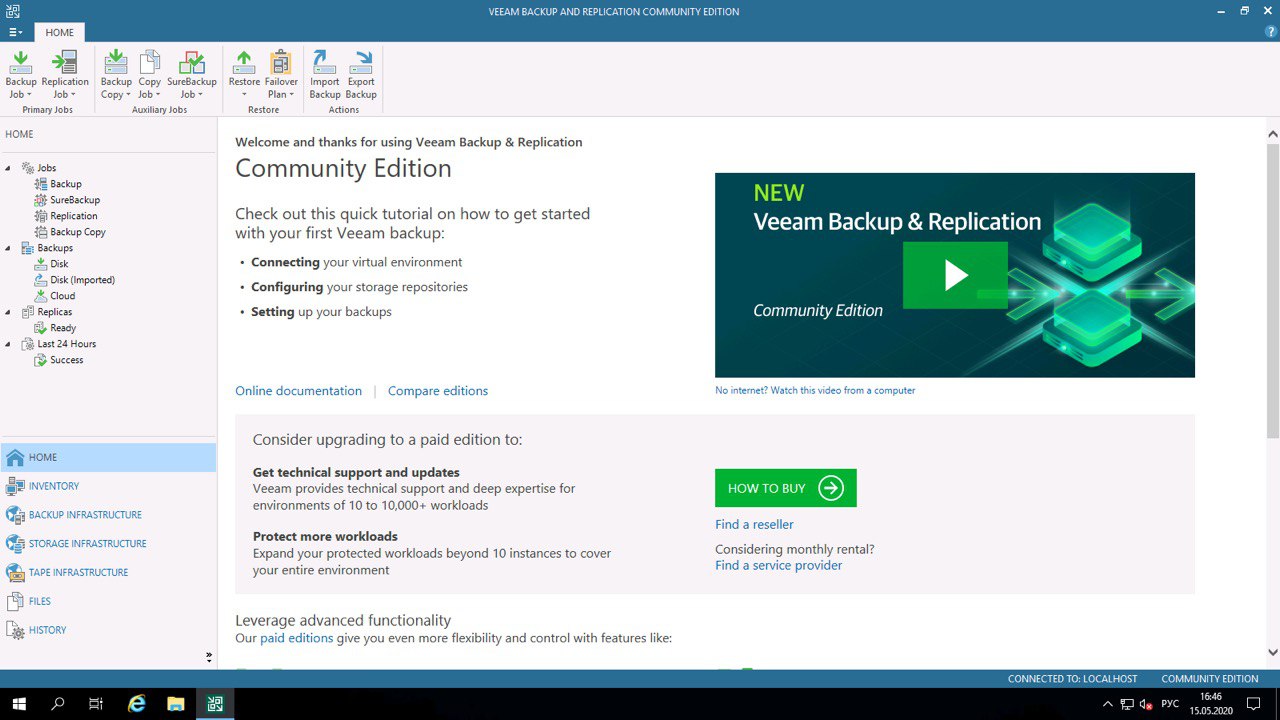Click the Export Backup ribbon icon
The width and height of the screenshot is (1280, 720).
click(x=361, y=75)
